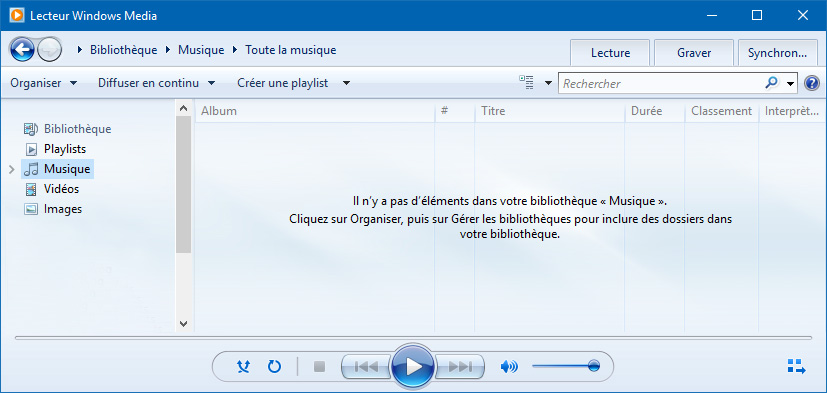Expand the Musique tree node
The height and width of the screenshot is (393, 827).
pos(12,169)
